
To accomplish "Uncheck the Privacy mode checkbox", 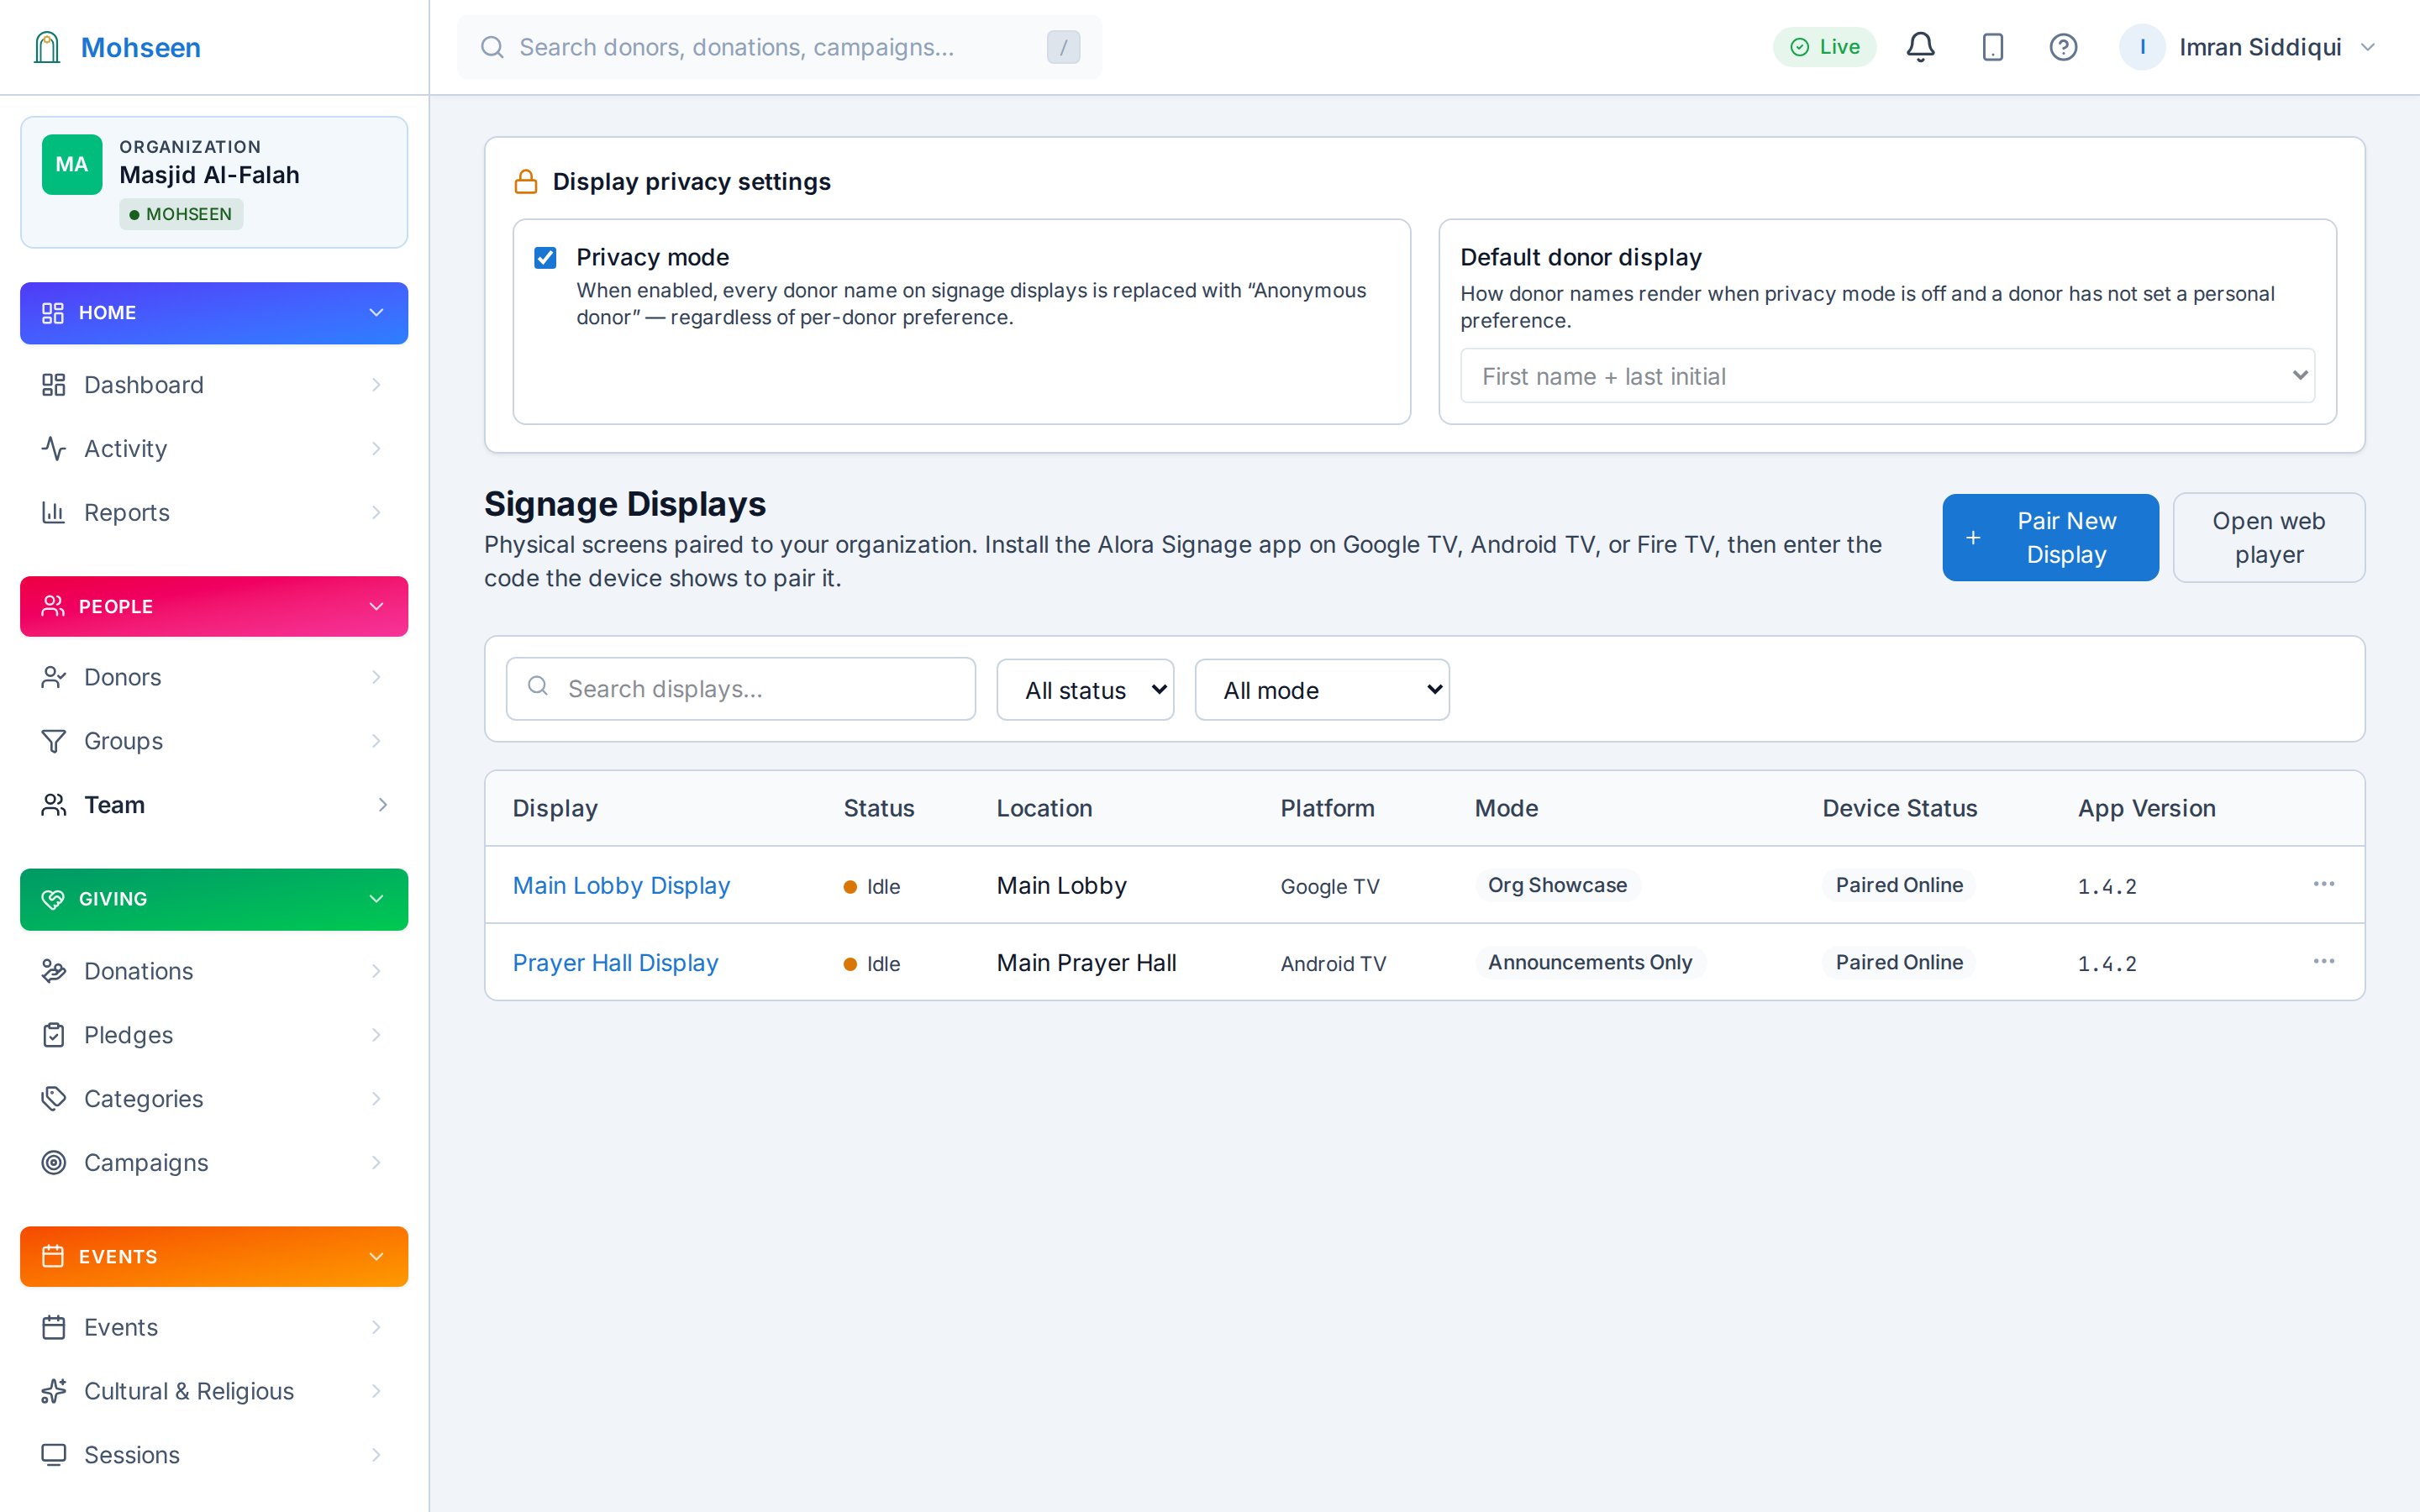I will click(545, 258).
